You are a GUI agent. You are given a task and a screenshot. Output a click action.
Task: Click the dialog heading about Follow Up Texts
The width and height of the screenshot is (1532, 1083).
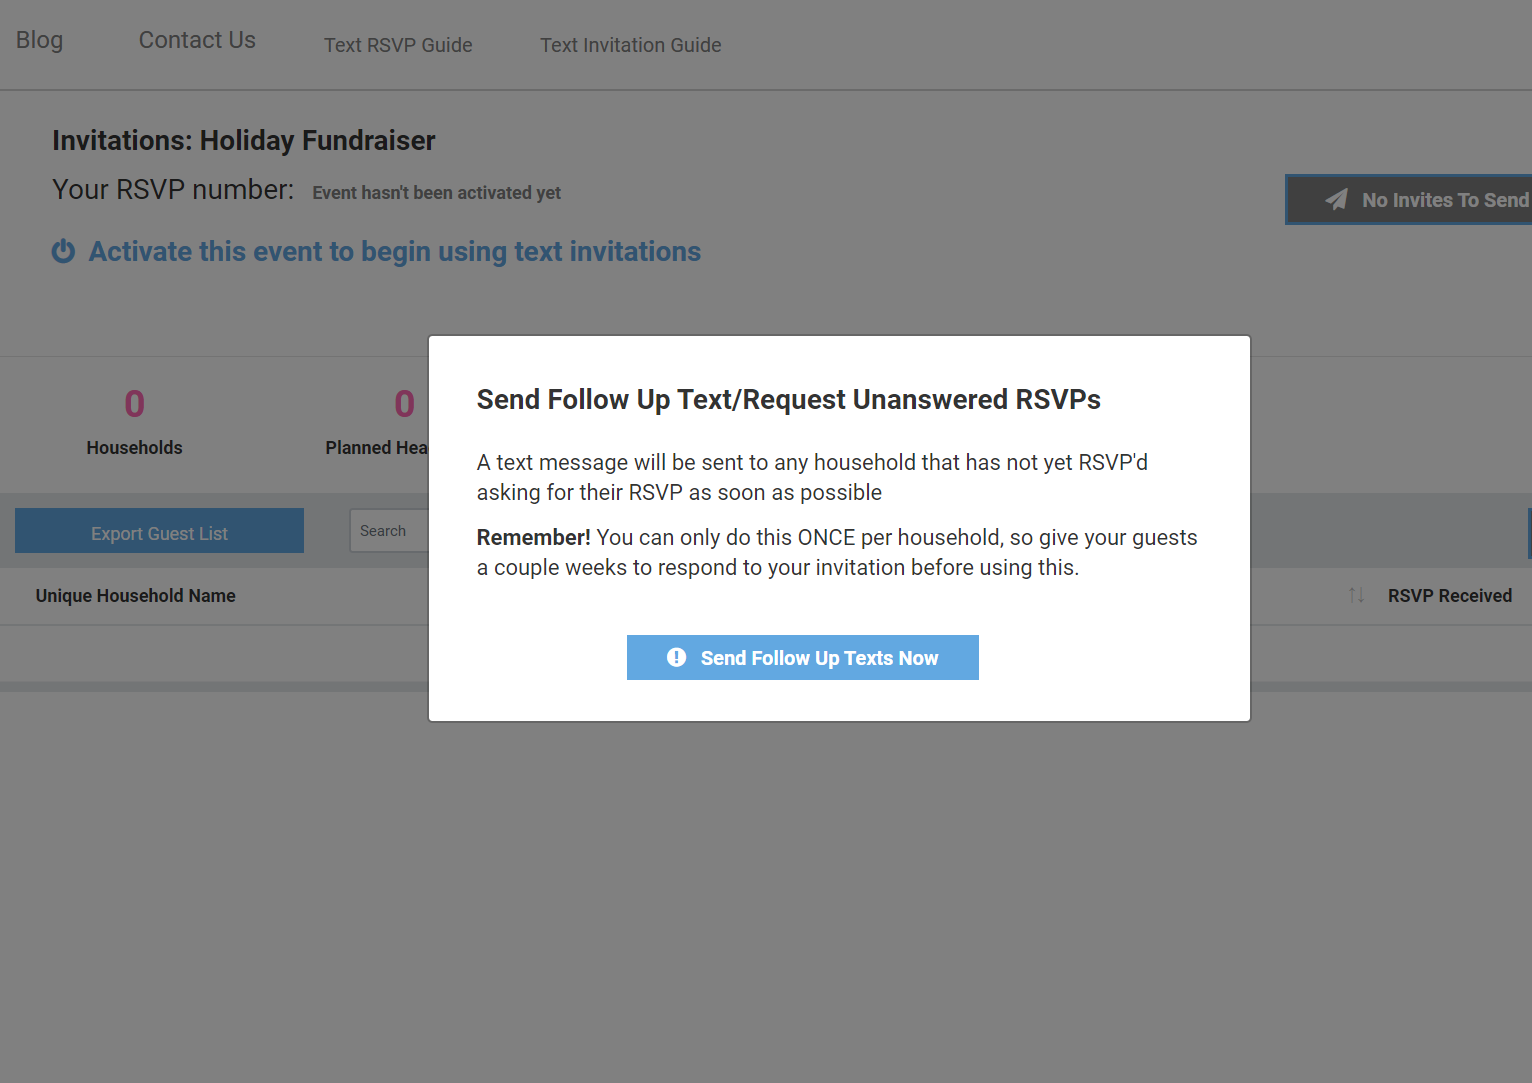click(x=788, y=399)
